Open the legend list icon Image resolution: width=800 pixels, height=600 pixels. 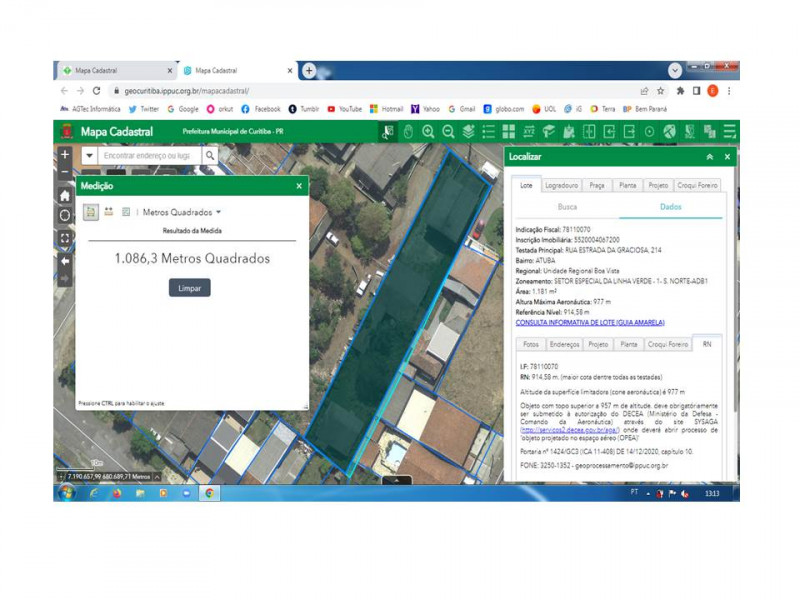point(488,132)
